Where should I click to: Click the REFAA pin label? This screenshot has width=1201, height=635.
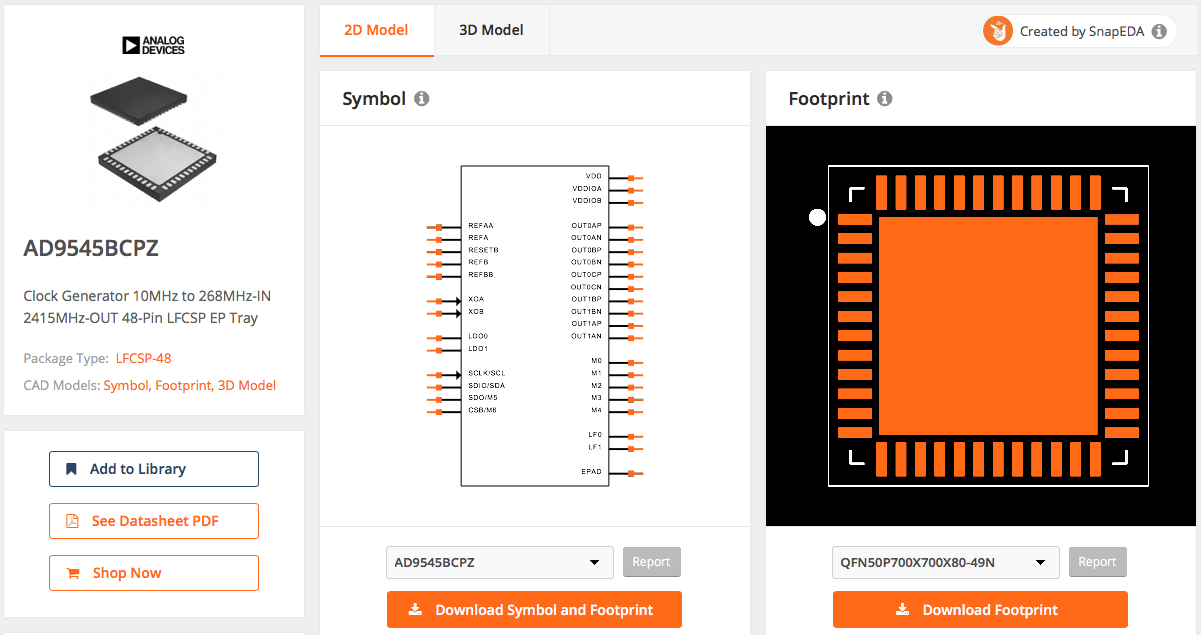tap(481, 226)
